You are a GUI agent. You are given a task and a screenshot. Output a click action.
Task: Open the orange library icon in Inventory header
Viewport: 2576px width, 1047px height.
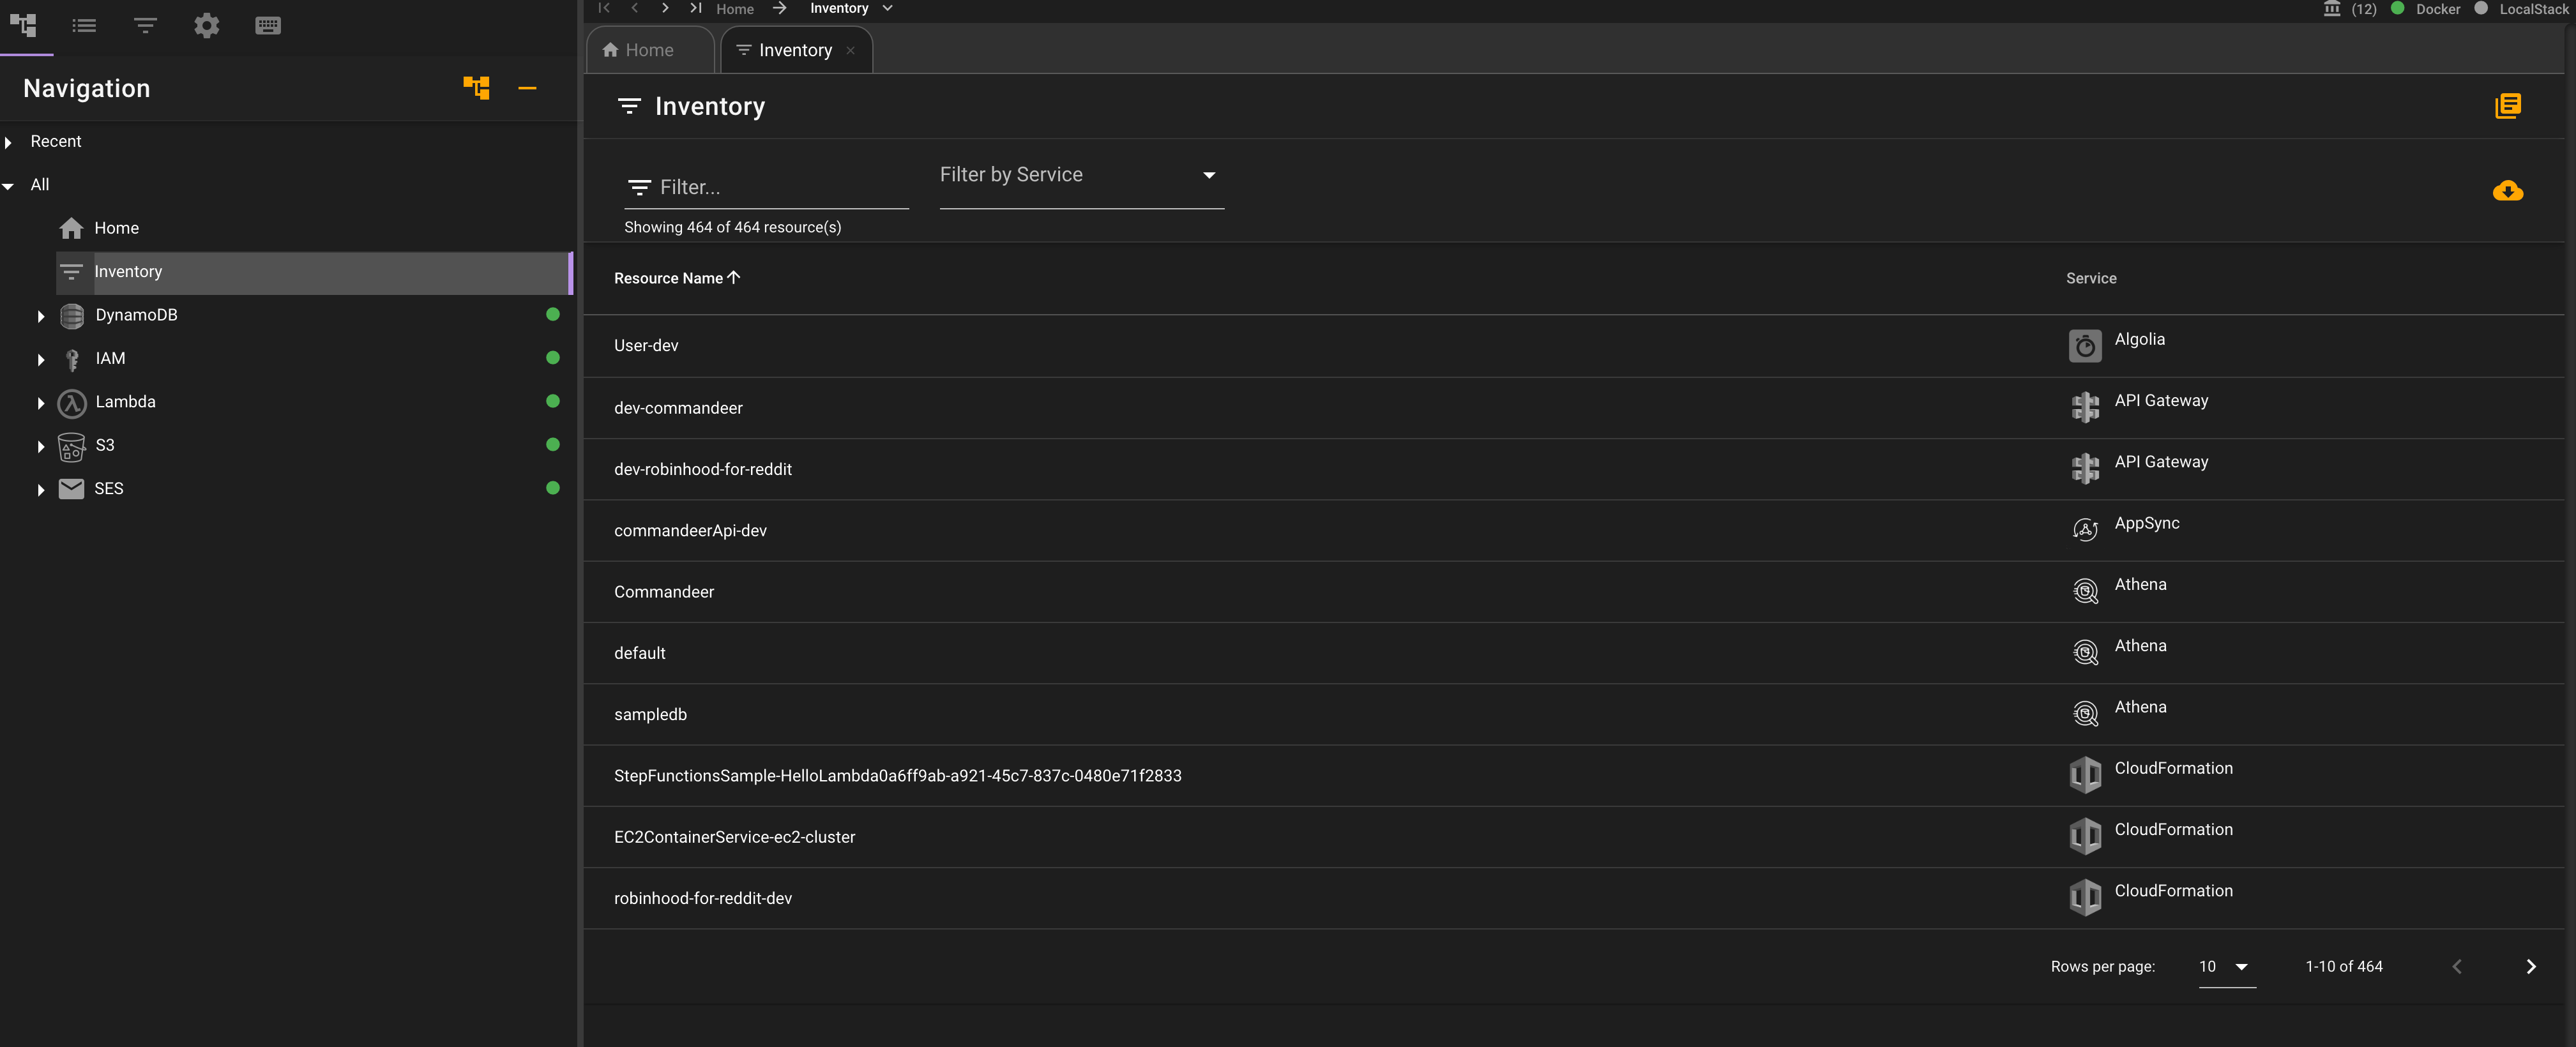pyautogui.click(x=2508, y=106)
